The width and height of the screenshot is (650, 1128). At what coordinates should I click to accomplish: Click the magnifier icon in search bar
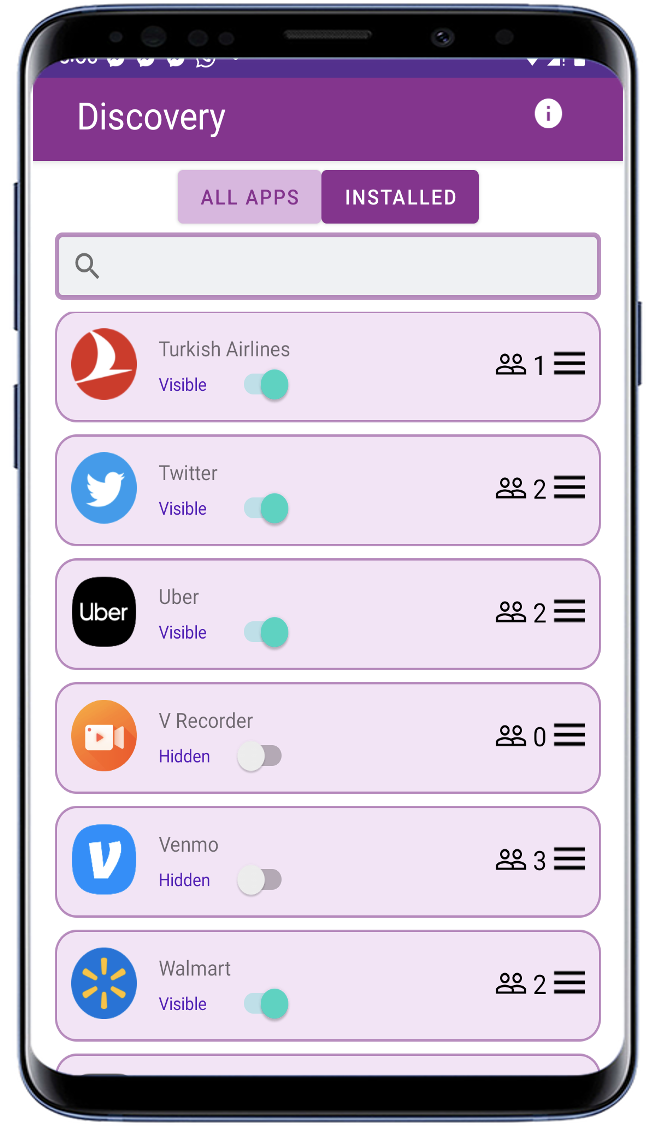(x=87, y=265)
